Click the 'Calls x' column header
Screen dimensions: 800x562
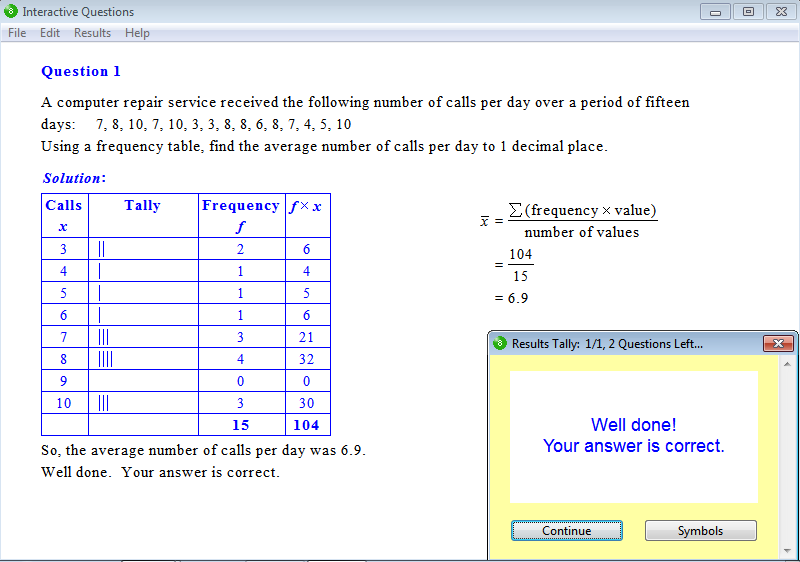coord(64,215)
